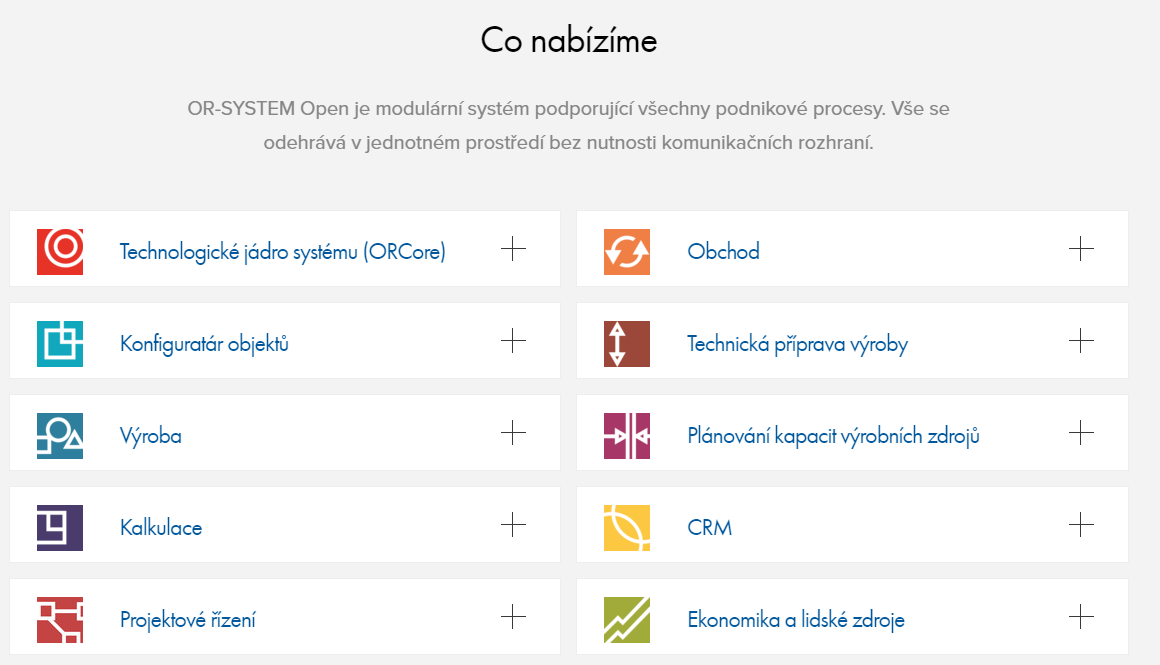
Task: Click the blue Výroba shapes icon
Action: tap(60, 435)
